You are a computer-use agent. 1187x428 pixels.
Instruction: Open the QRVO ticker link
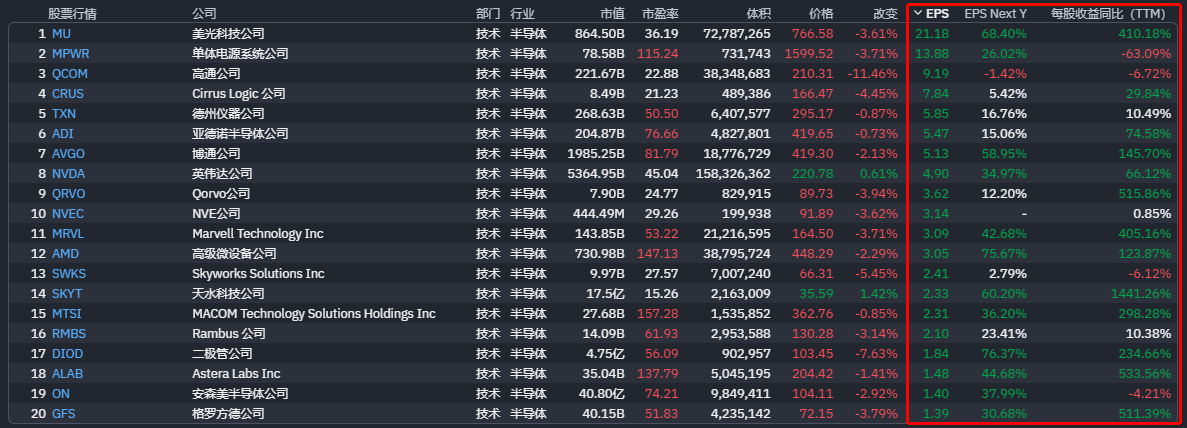69,193
